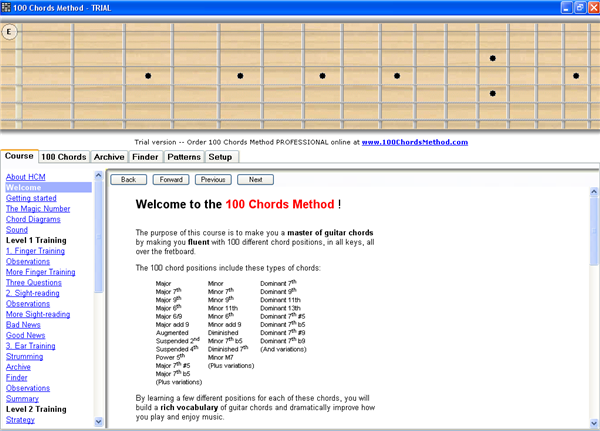Open 3. Ear Training lesson
This screenshot has height=431, width=600.
point(31,346)
